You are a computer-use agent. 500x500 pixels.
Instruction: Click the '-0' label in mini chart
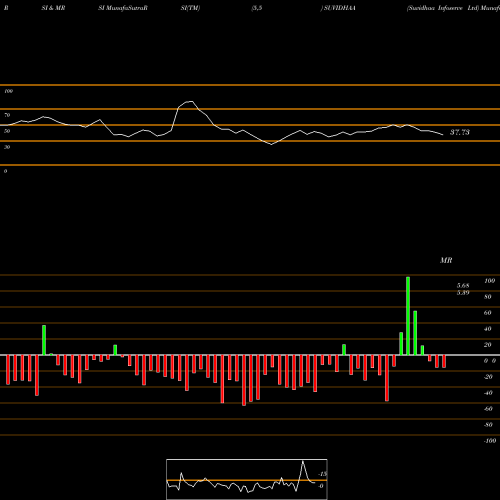321,486
